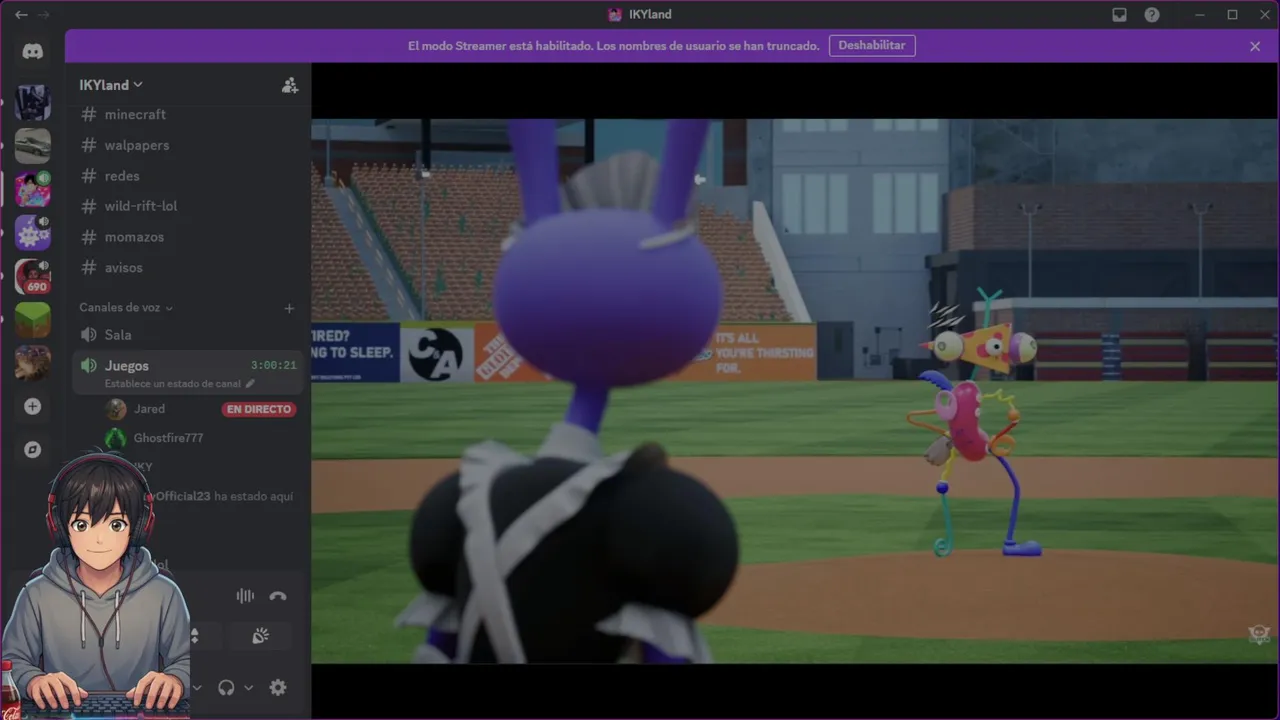The width and height of the screenshot is (1280, 720).
Task: Toggle deafen with the headphones icon
Action: click(x=226, y=687)
